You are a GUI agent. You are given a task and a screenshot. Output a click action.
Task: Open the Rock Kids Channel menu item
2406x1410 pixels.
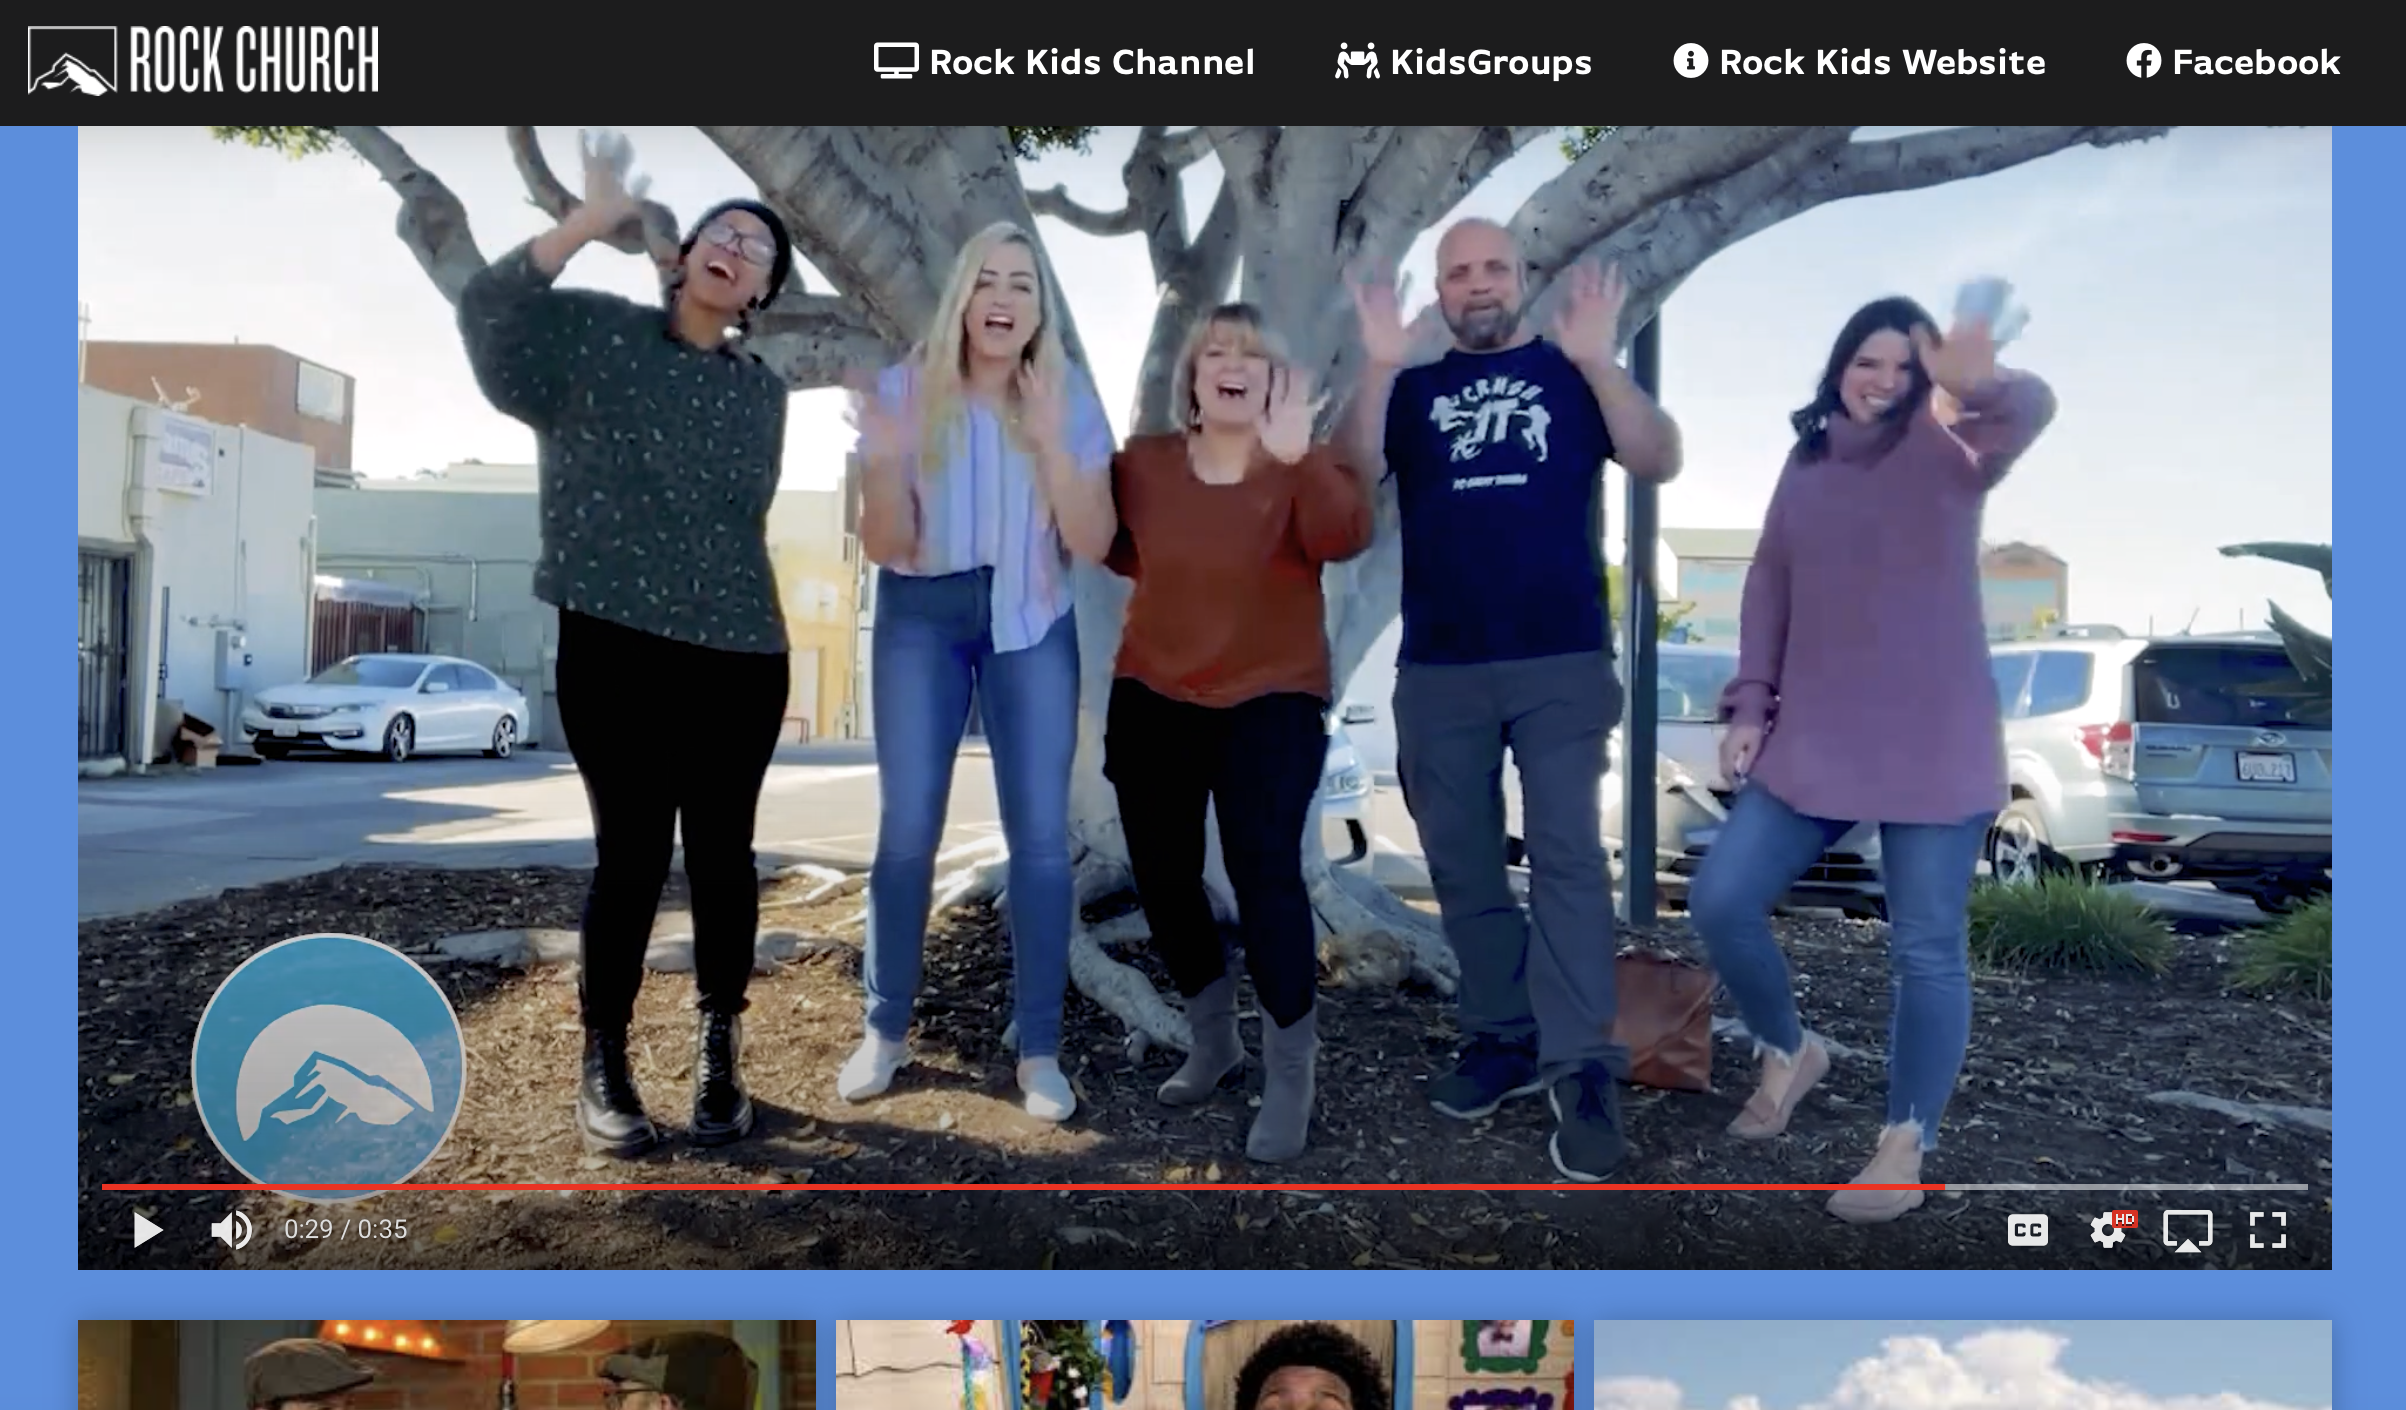click(x=1091, y=62)
